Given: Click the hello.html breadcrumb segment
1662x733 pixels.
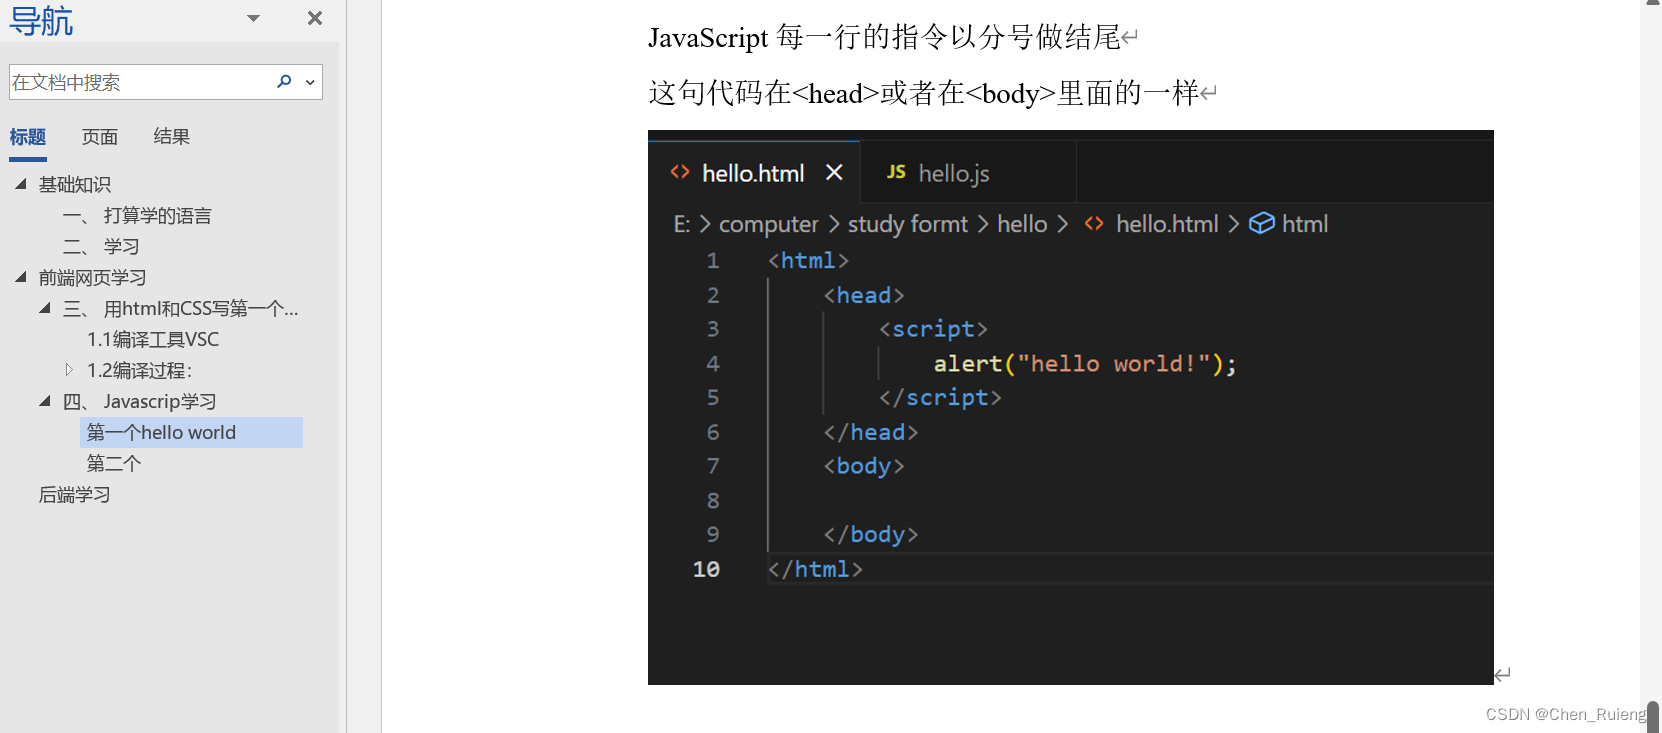Looking at the screenshot, I should (x=1167, y=224).
